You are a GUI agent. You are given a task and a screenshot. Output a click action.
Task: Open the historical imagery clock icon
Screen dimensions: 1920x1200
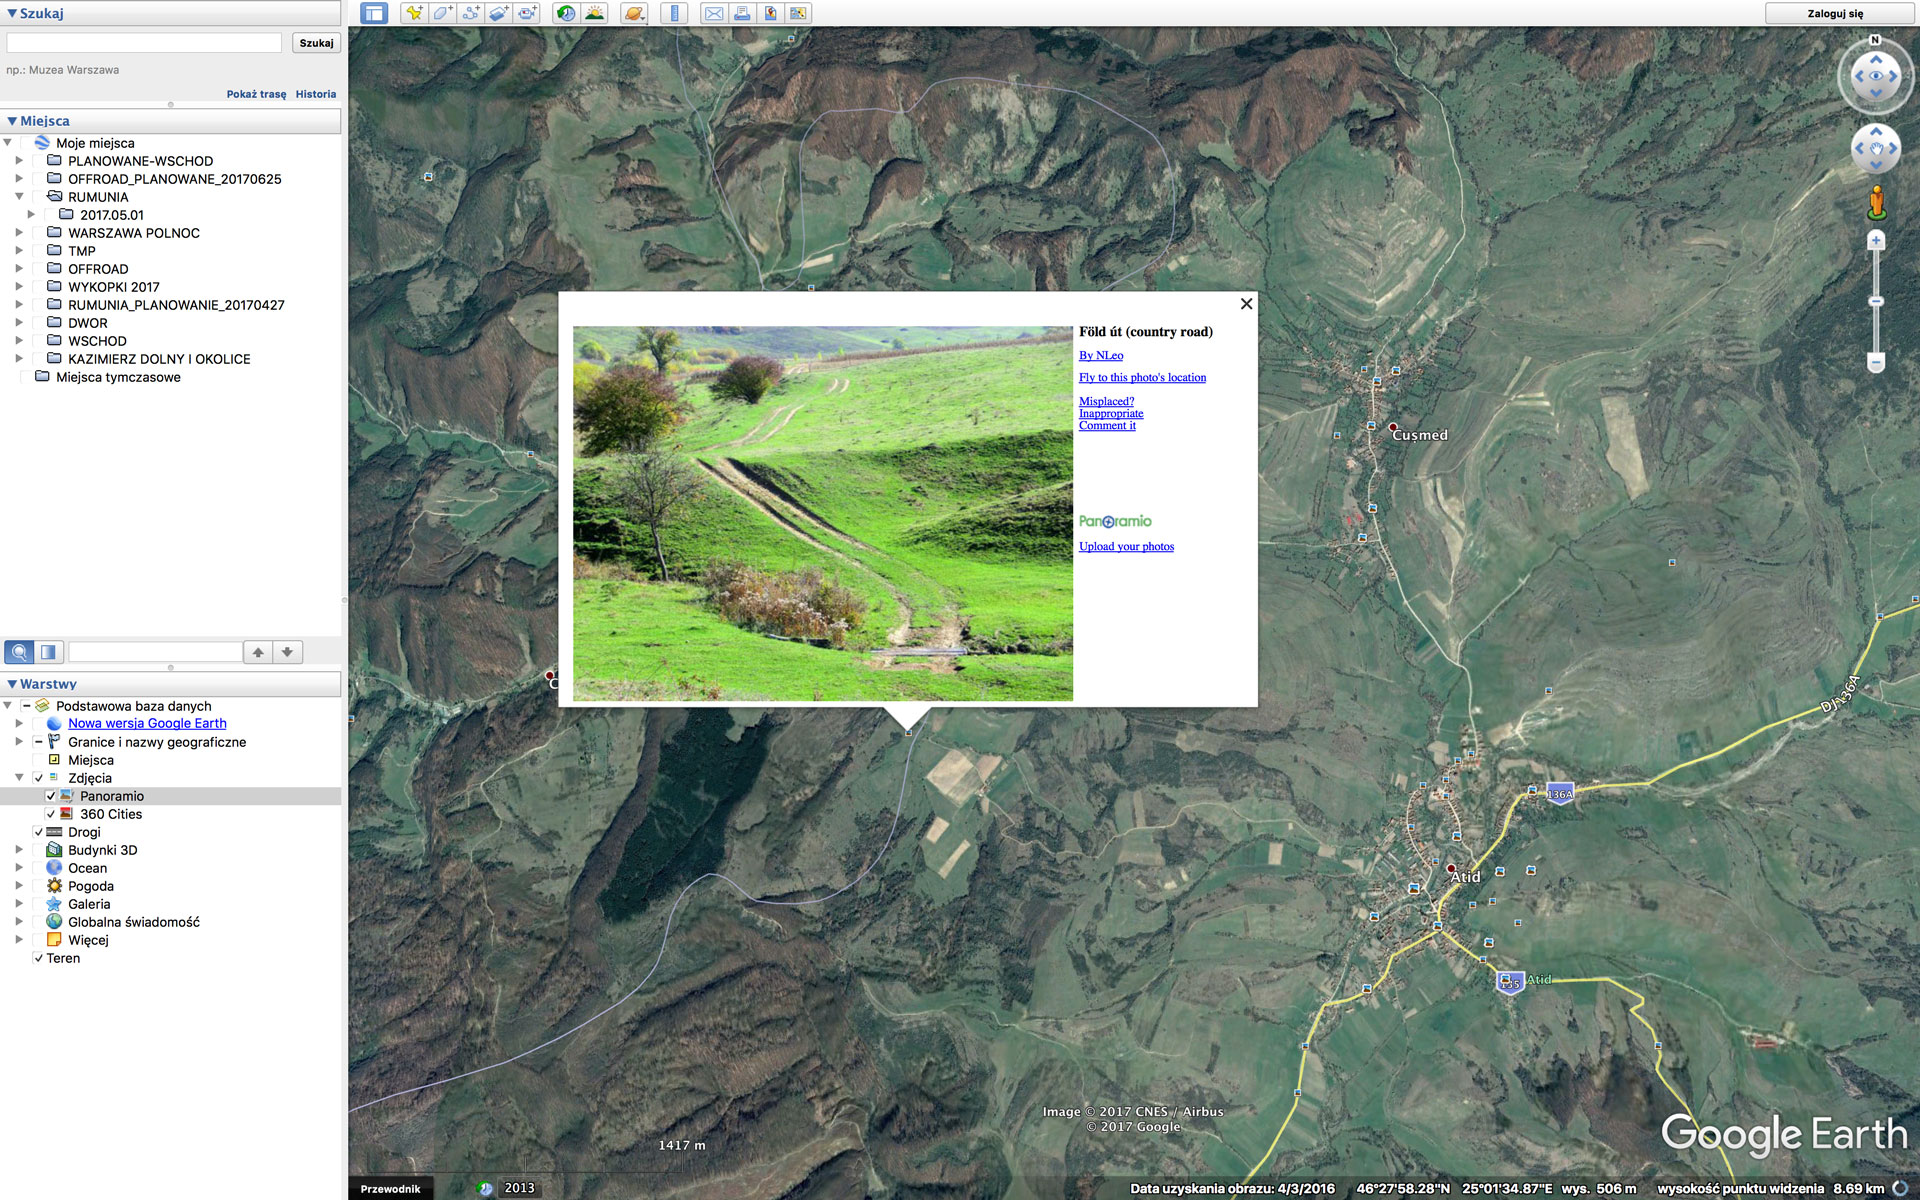click(x=566, y=13)
